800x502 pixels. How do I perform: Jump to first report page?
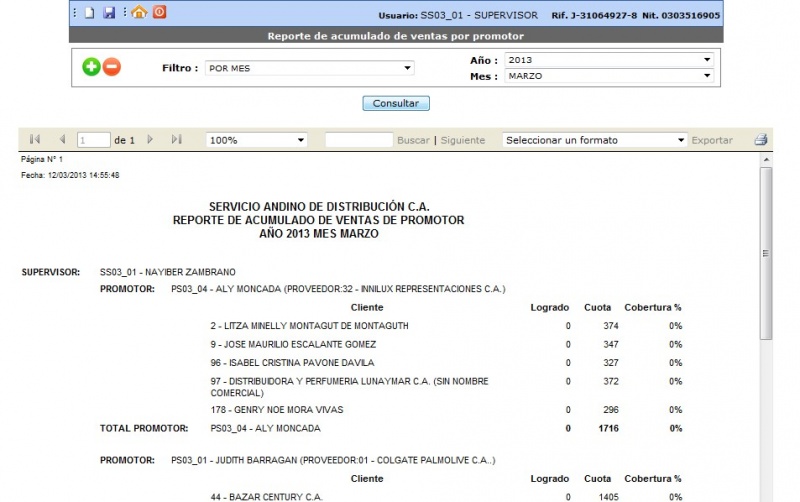(x=35, y=139)
